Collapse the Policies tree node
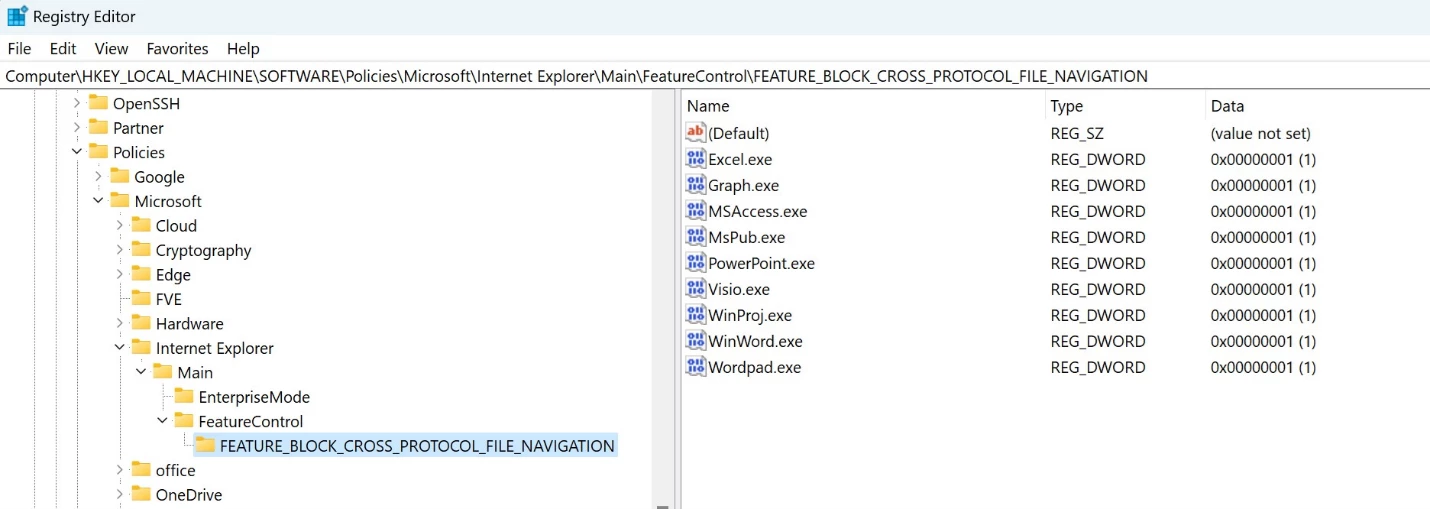1430x509 pixels. click(x=77, y=152)
